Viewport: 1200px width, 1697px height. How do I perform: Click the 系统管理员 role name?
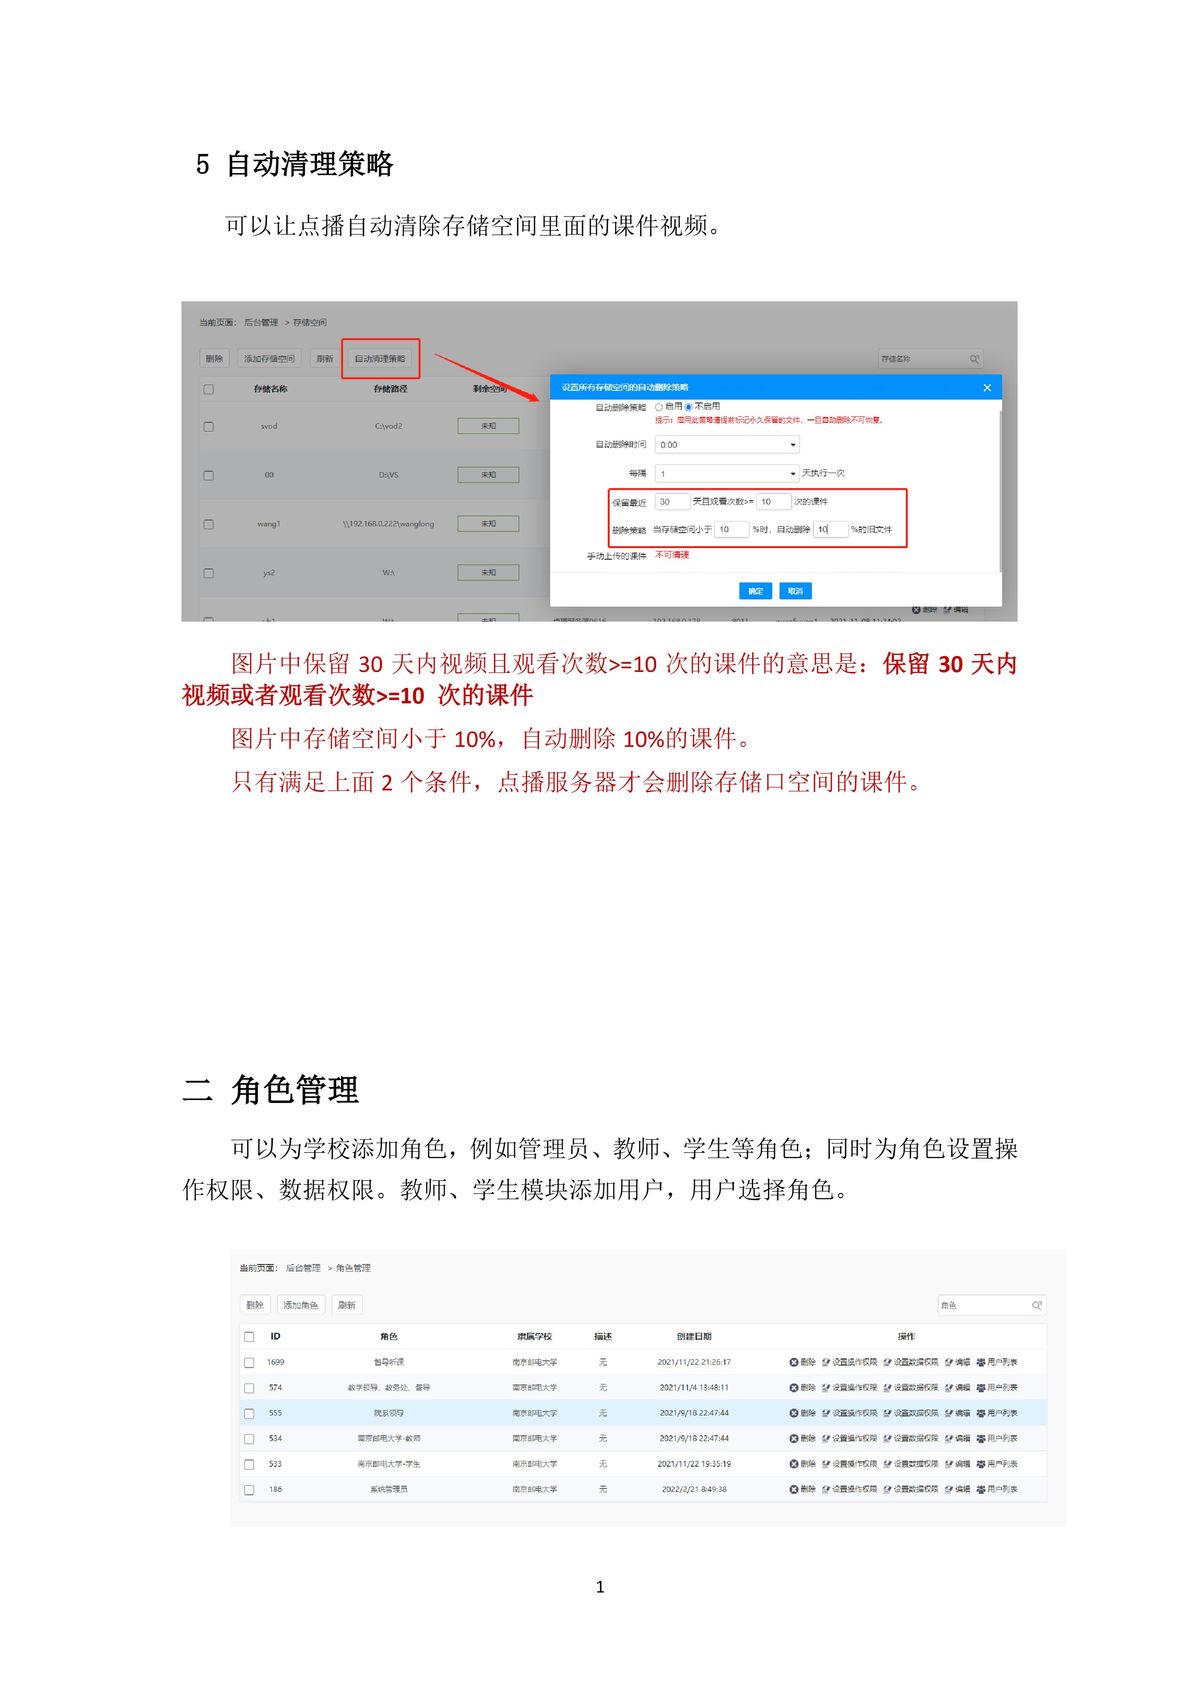pyautogui.click(x=388, y=1489)
